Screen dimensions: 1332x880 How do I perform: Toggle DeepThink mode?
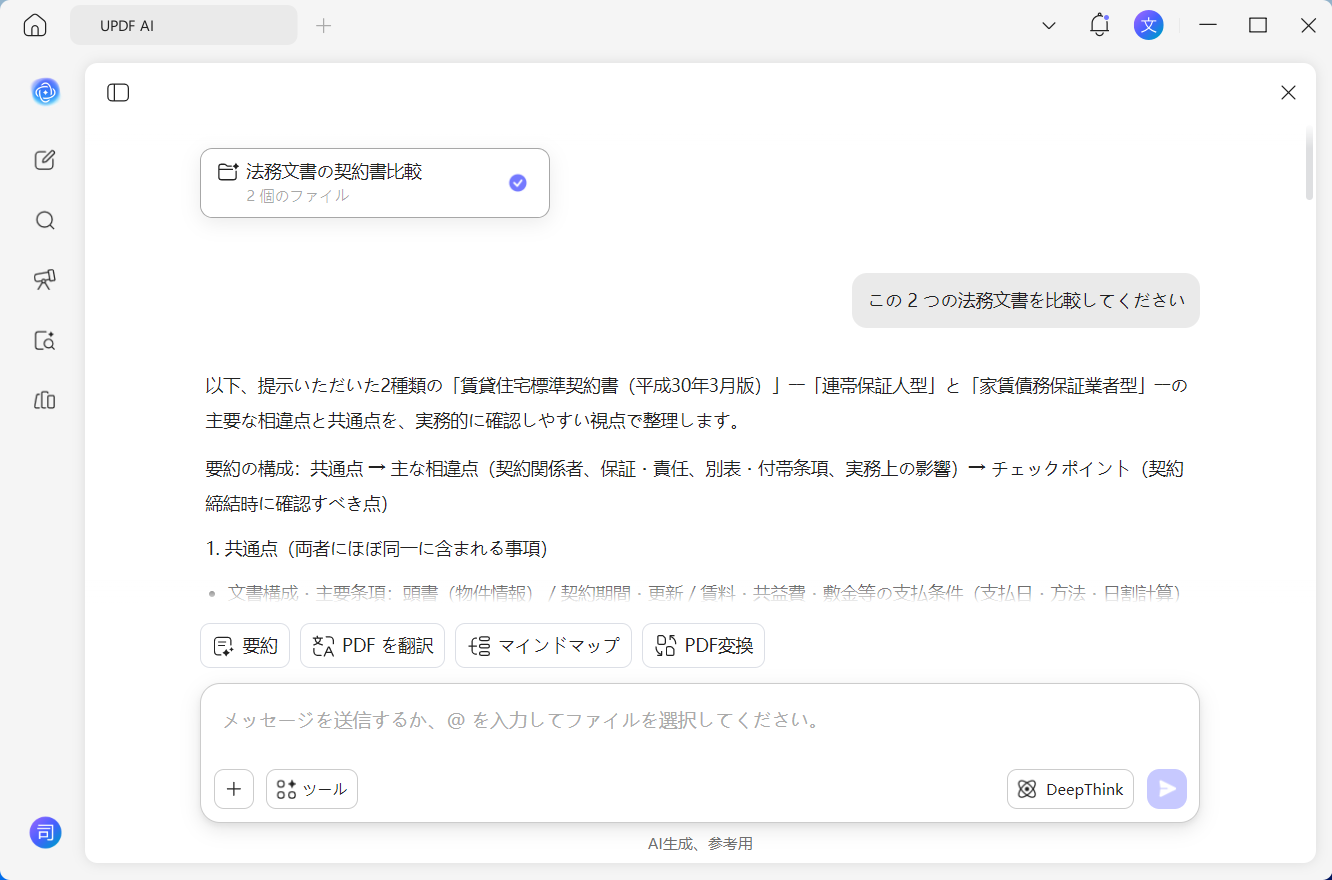1070,789
